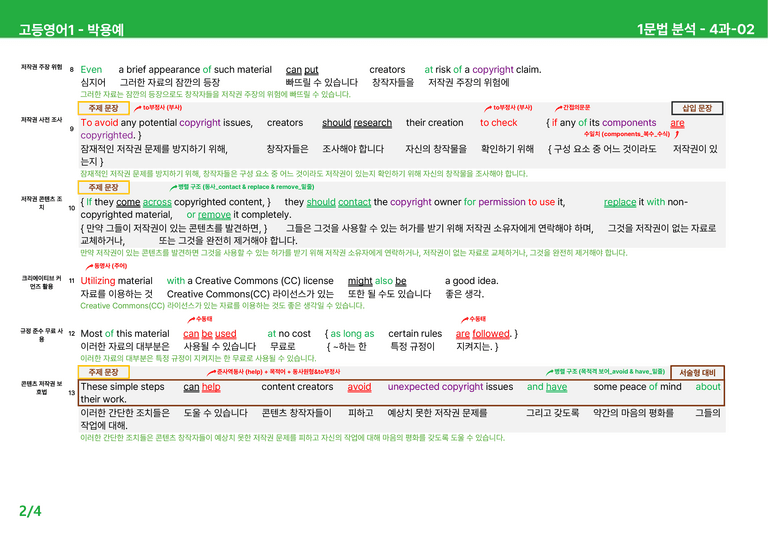Click the green arrow before 병렬 구조 (동사_contact) note

pyautogui.click(x=173, y=187)
